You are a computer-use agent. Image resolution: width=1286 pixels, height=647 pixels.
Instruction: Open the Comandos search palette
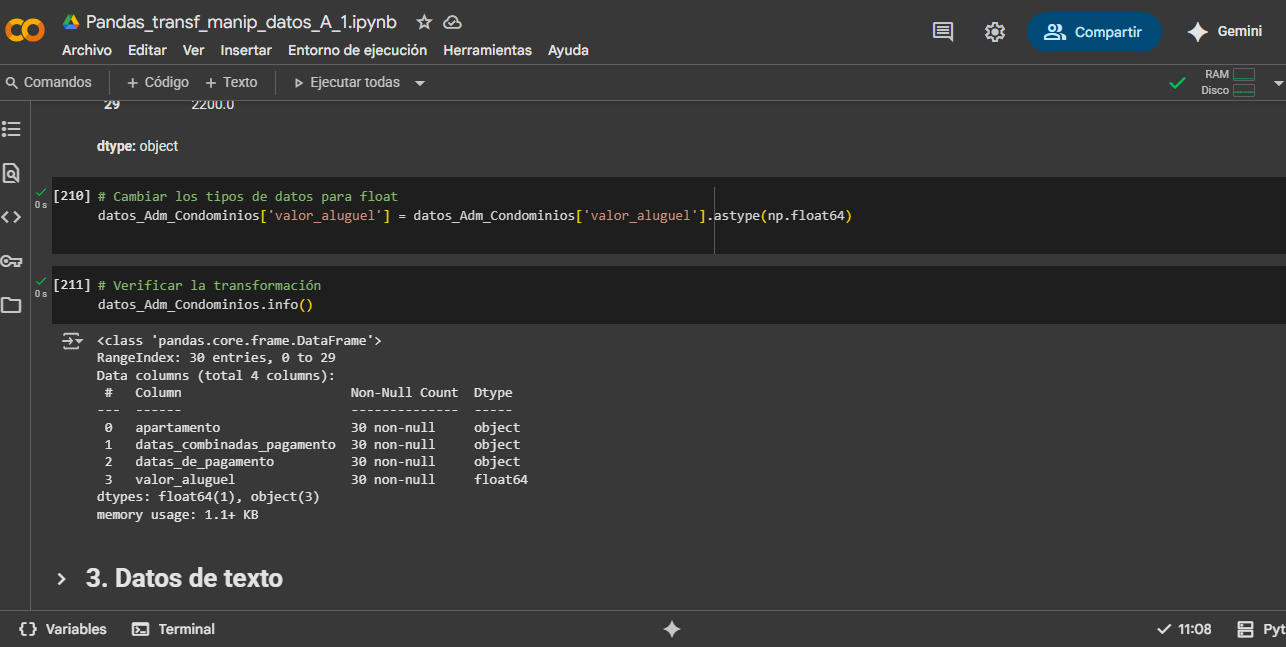click(x=49, y=82)
